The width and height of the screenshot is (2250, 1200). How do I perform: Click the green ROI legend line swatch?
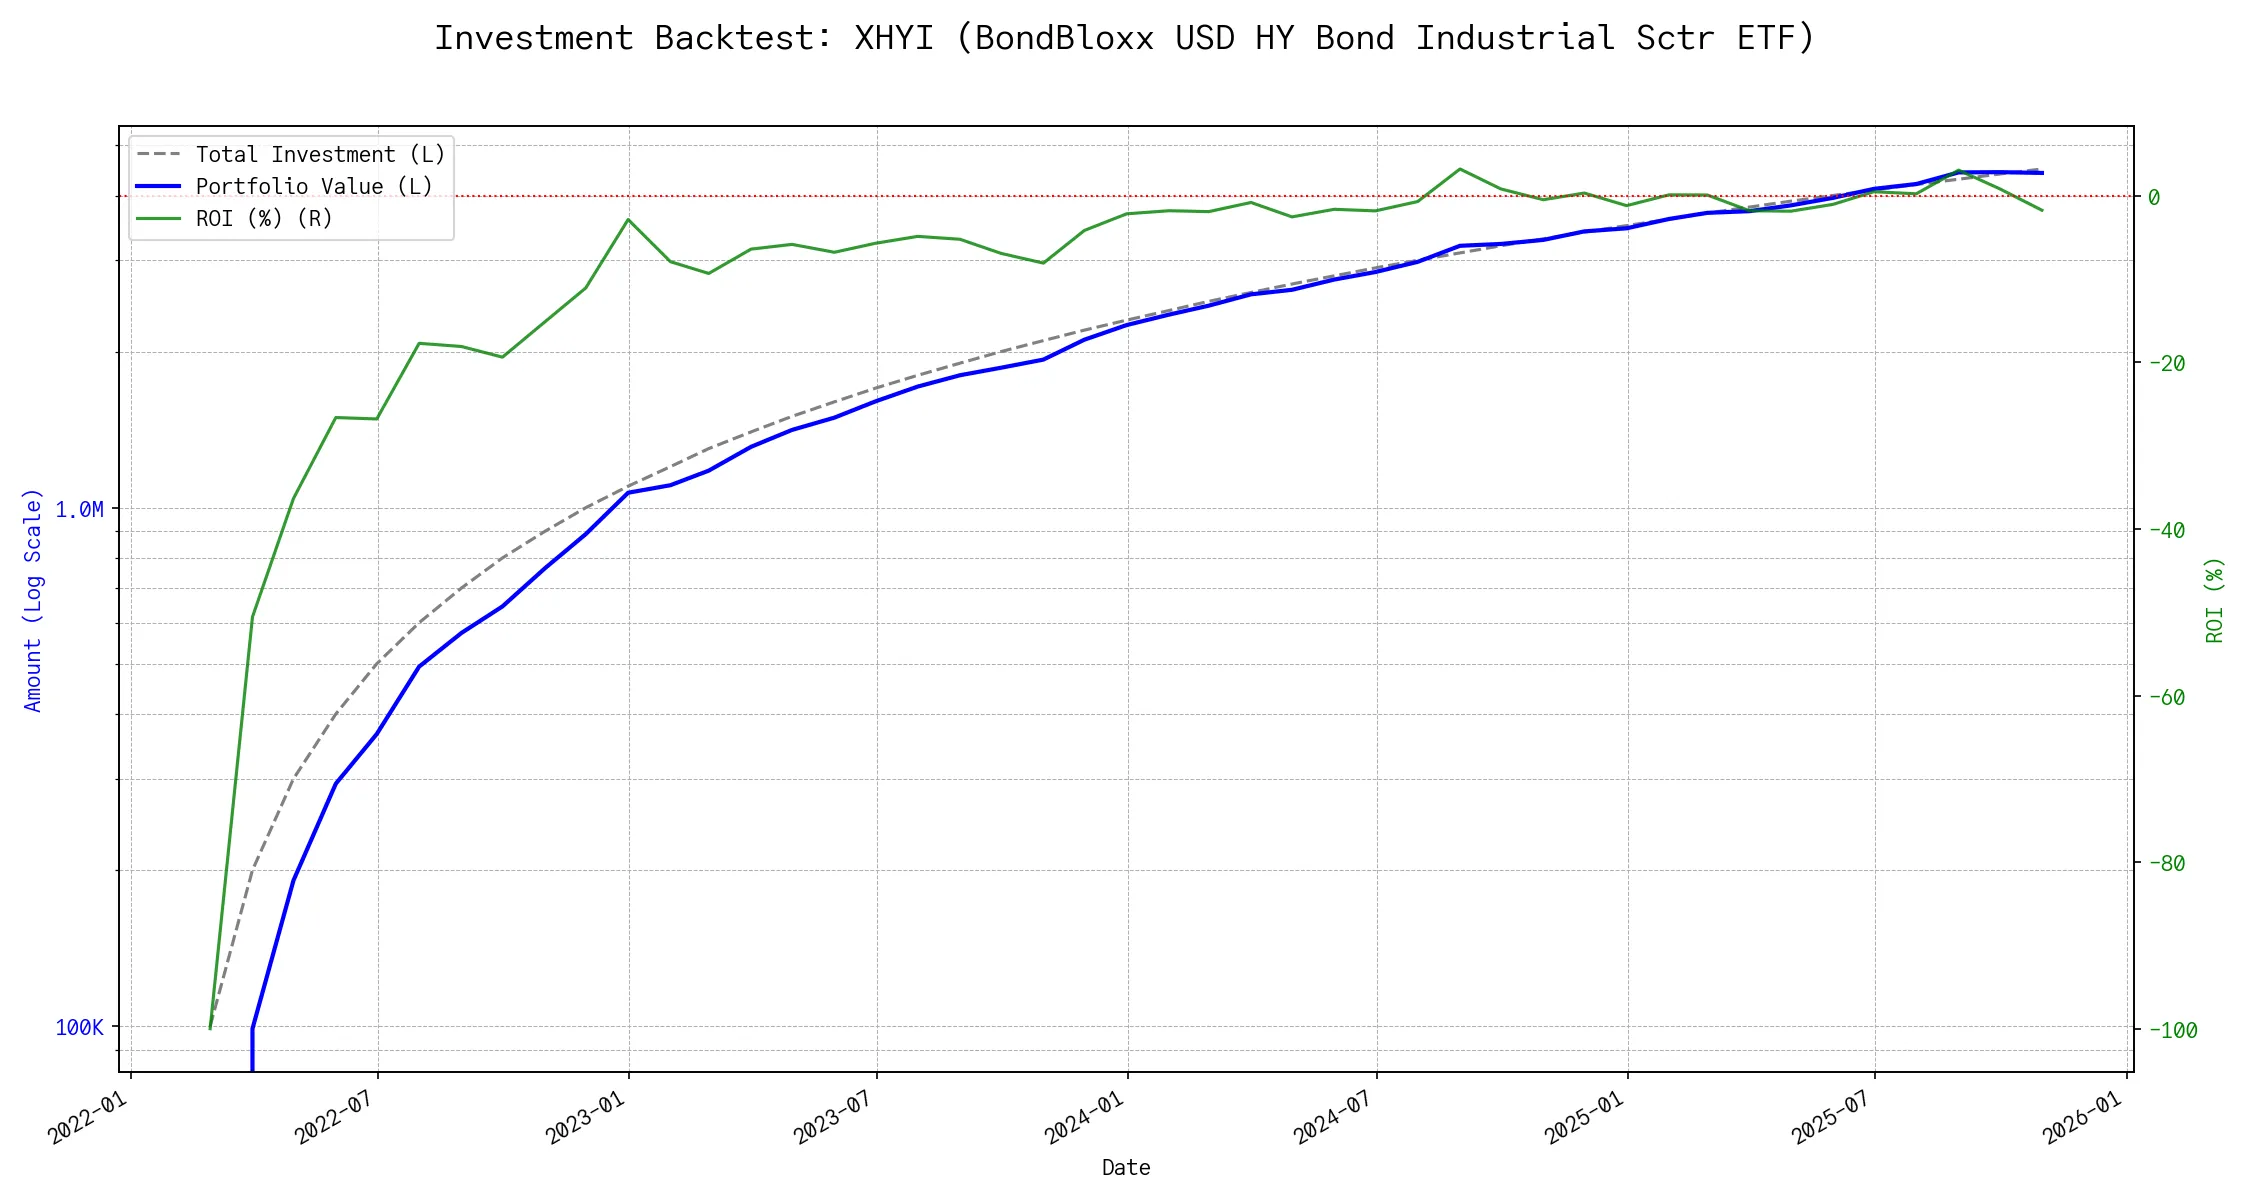tap(158, 219)
